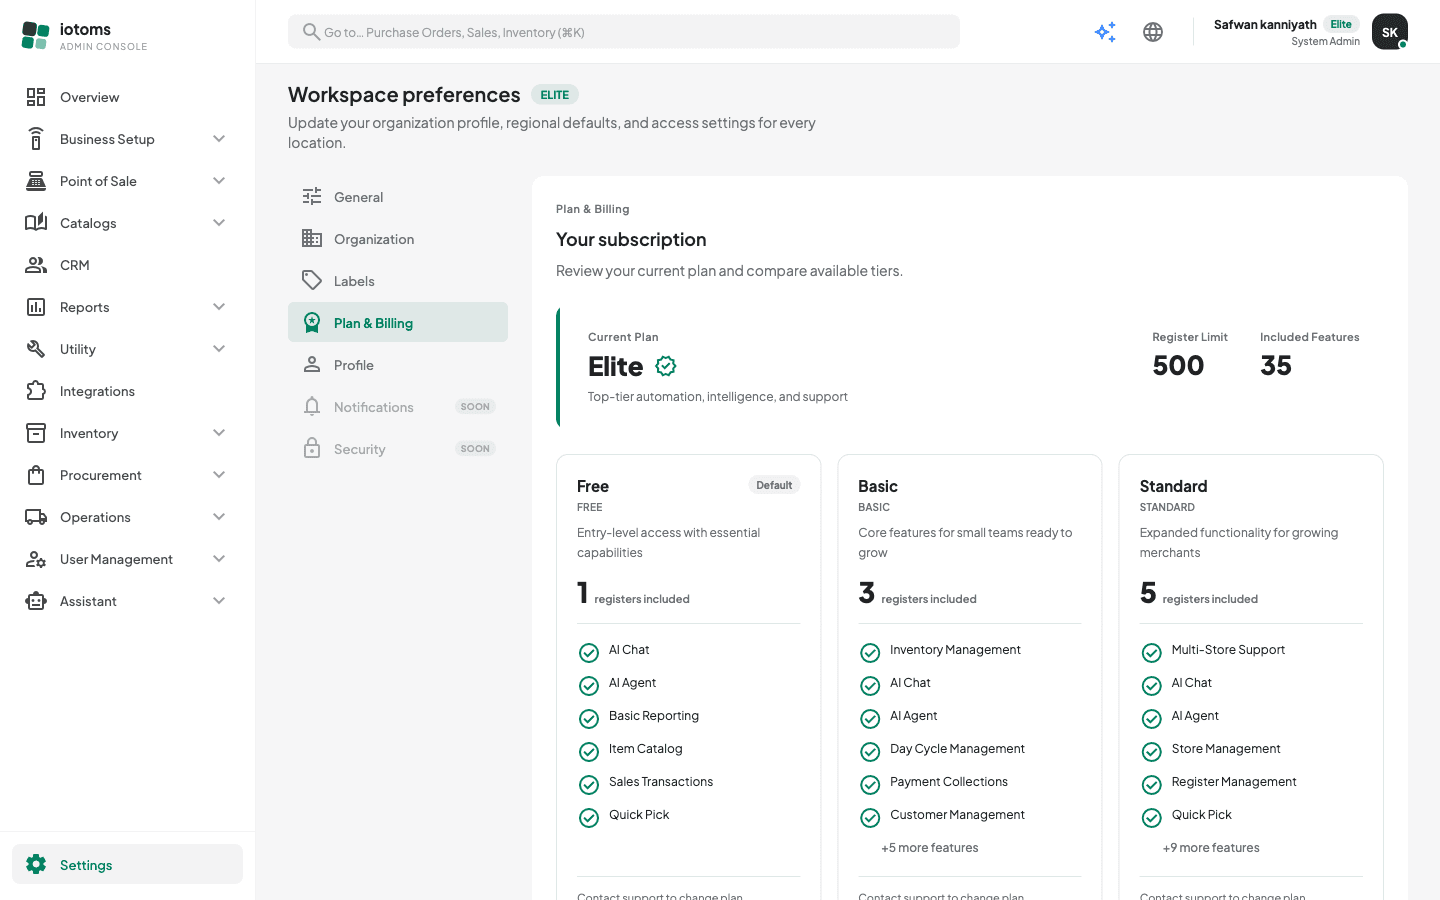Click the Operations truck icon
Image resolution: width=1440 pixels, height=900 pixels.
[x=36, y=517]
